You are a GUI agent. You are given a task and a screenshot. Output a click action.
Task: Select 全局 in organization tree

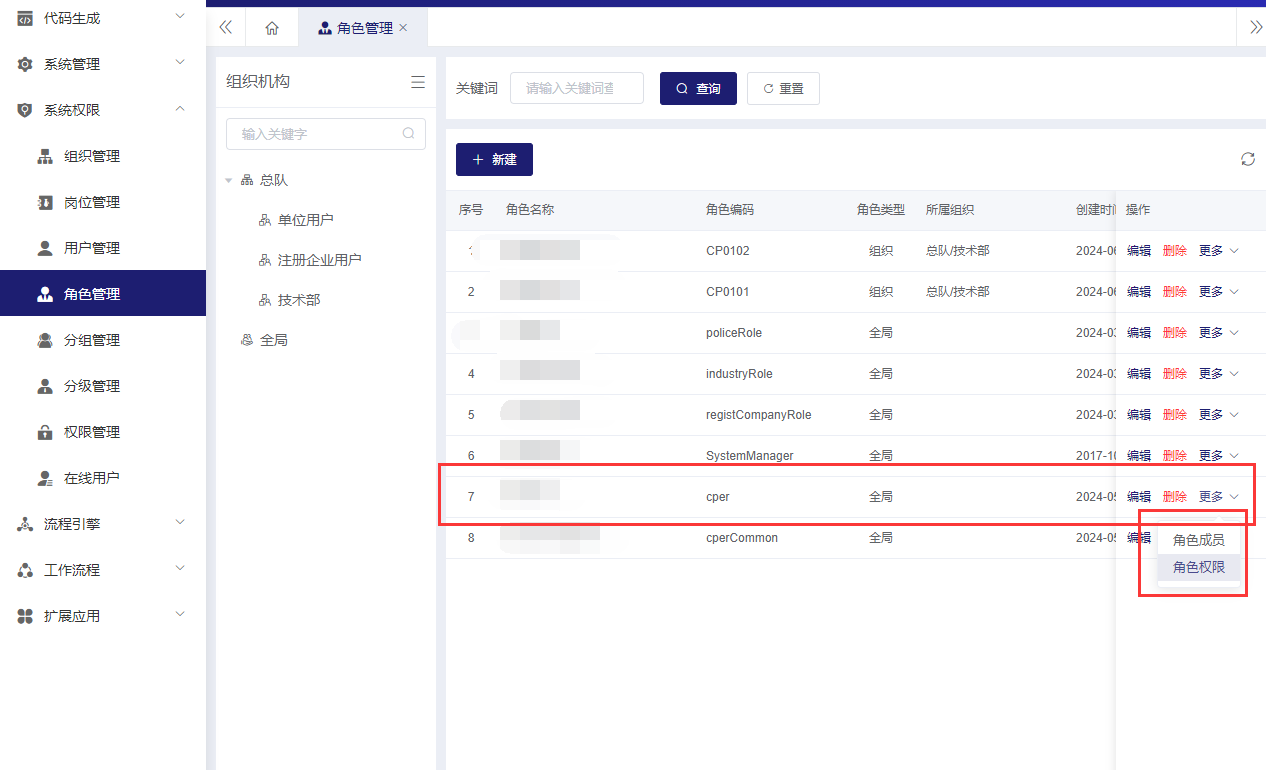pyautogui.click(x=273, y=340)
